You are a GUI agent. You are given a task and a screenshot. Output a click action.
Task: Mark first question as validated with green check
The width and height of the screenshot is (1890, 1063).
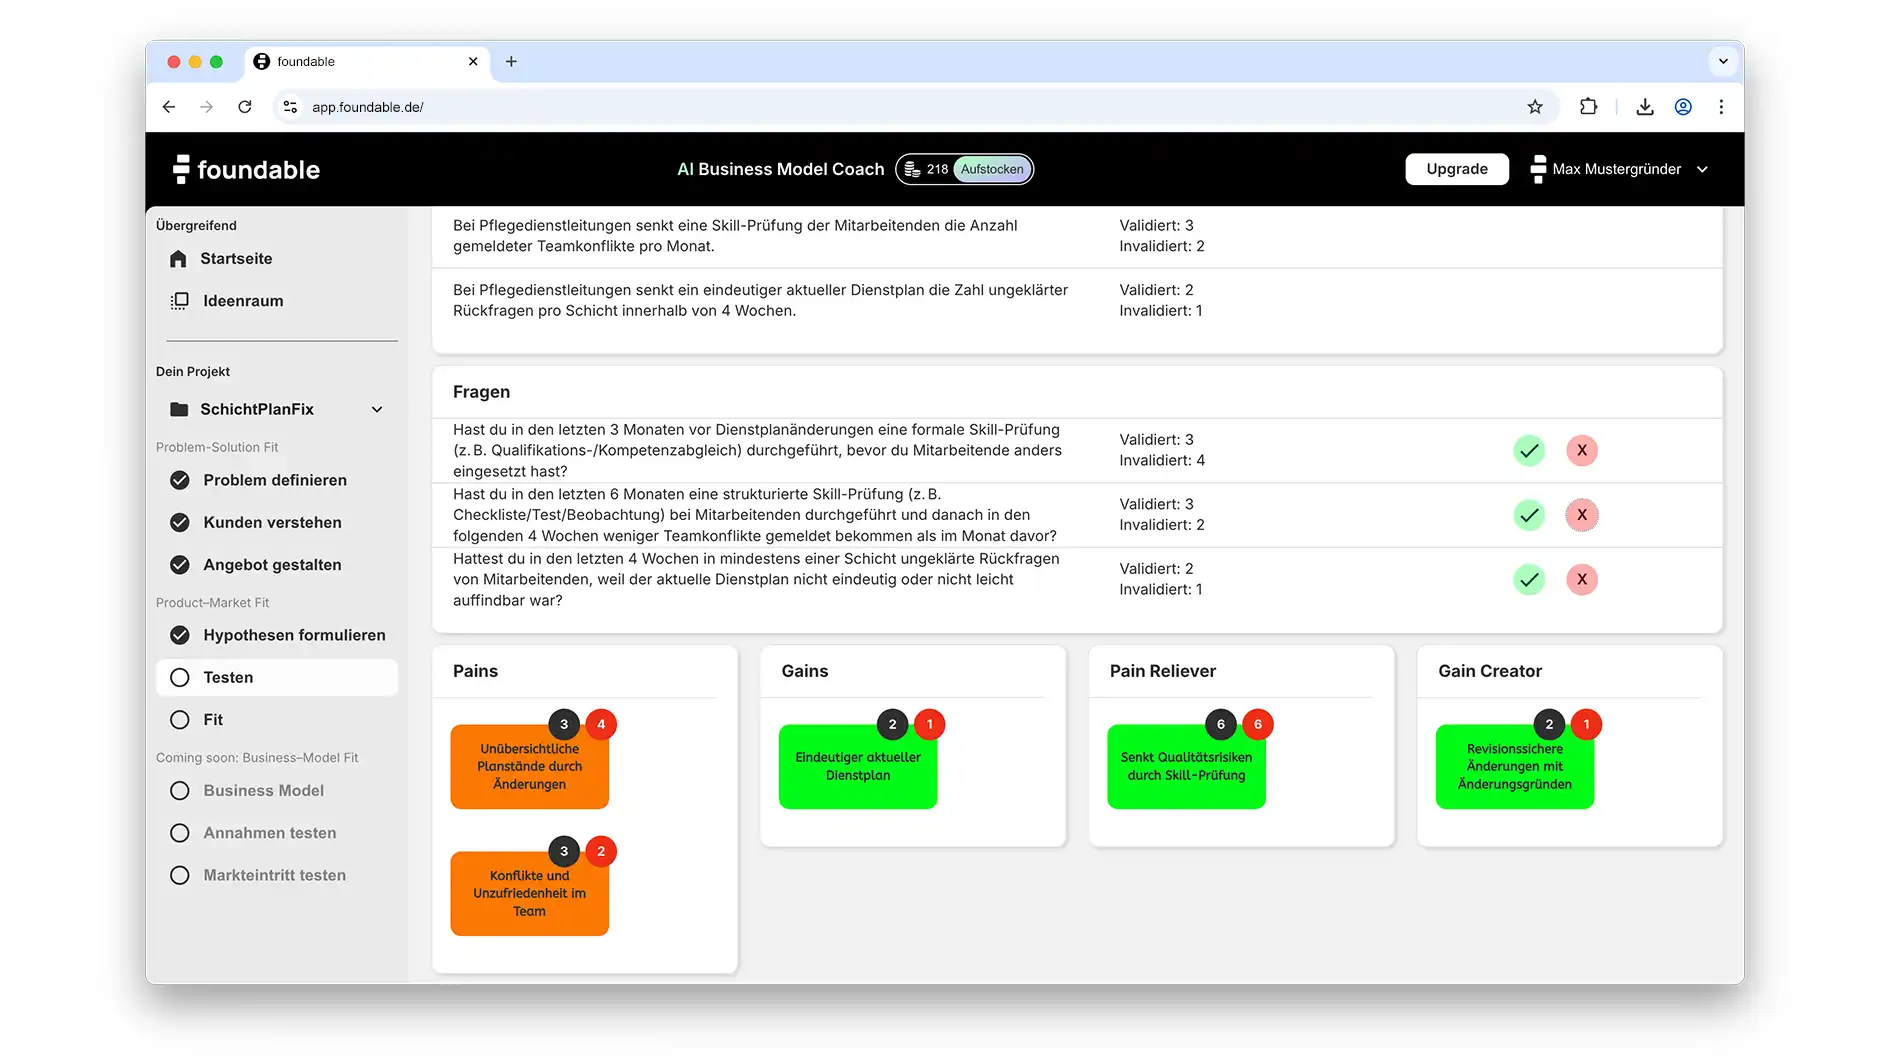pyautogui.click(x=1528, y=451)
